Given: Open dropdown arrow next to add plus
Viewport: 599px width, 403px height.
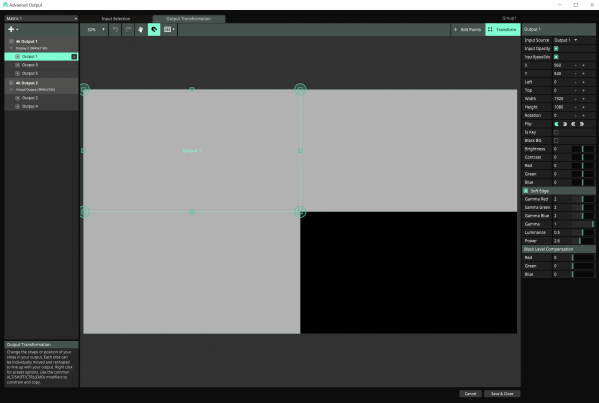Looking at the screenshot, I should [17, 29].
